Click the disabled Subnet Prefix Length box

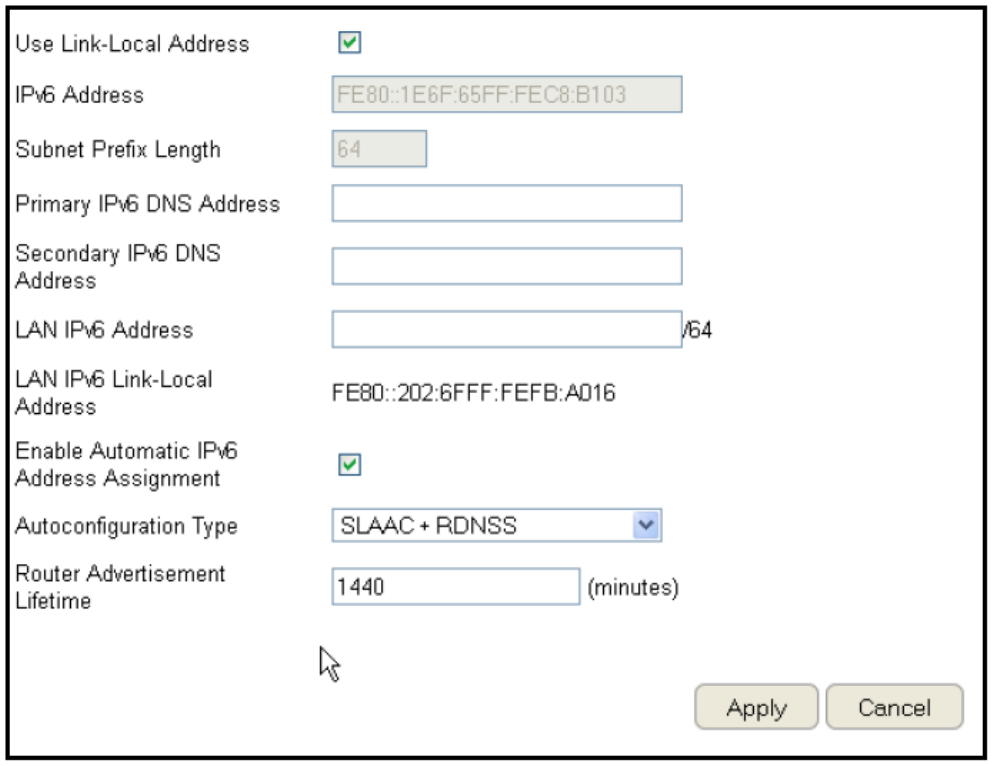coord(379,149)
